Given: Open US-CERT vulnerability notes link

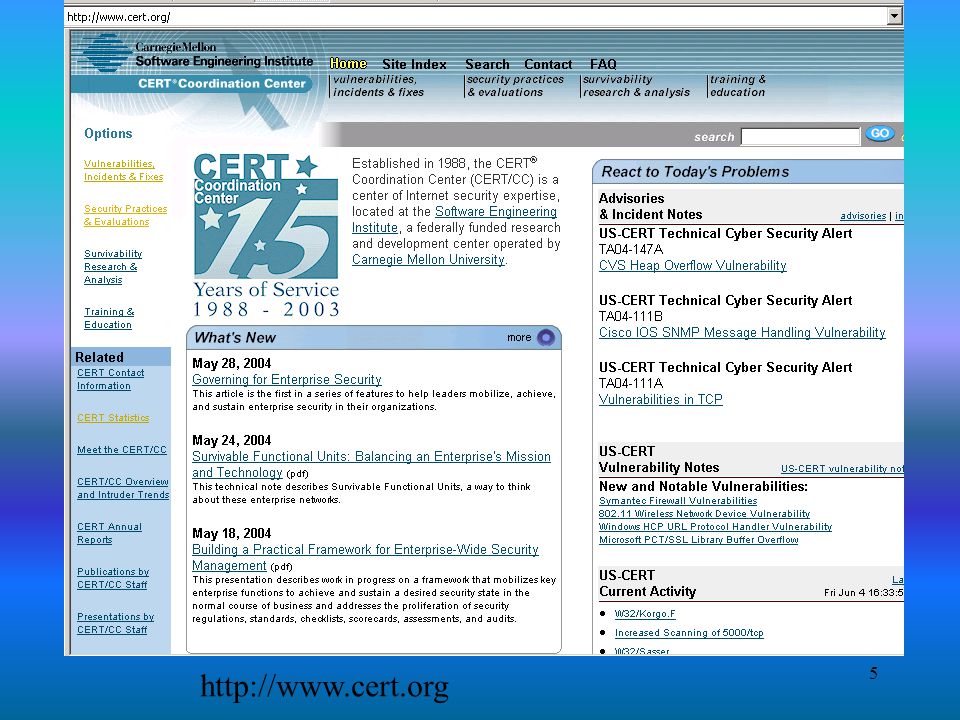Looking at the screenshot, I should [x=842, y=468].
